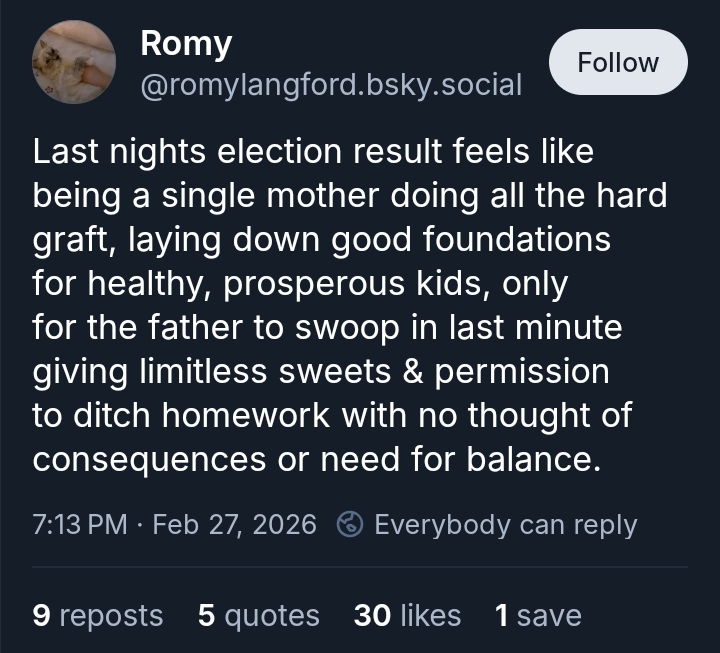Click the Feb 27, 2026 date
Image resolution: width=720 pixels, height=653 pixels.
234,524
